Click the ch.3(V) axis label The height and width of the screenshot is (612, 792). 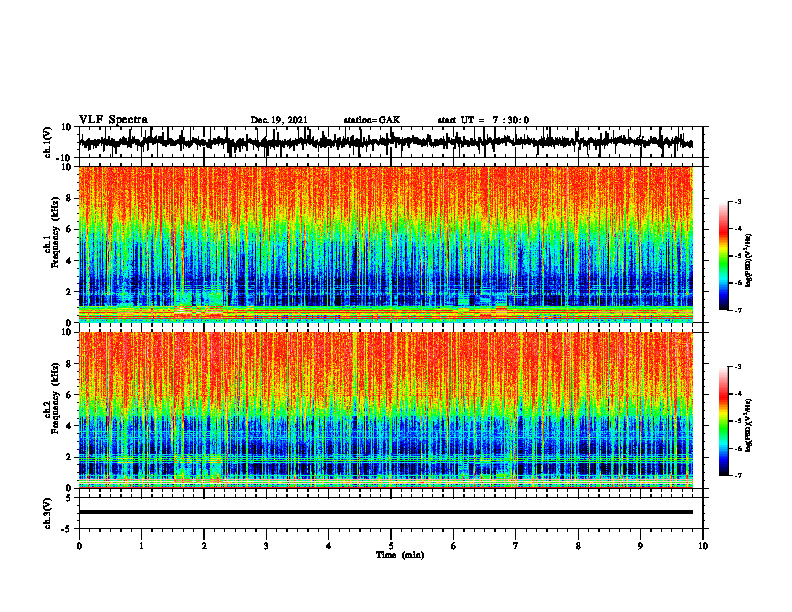48,513
